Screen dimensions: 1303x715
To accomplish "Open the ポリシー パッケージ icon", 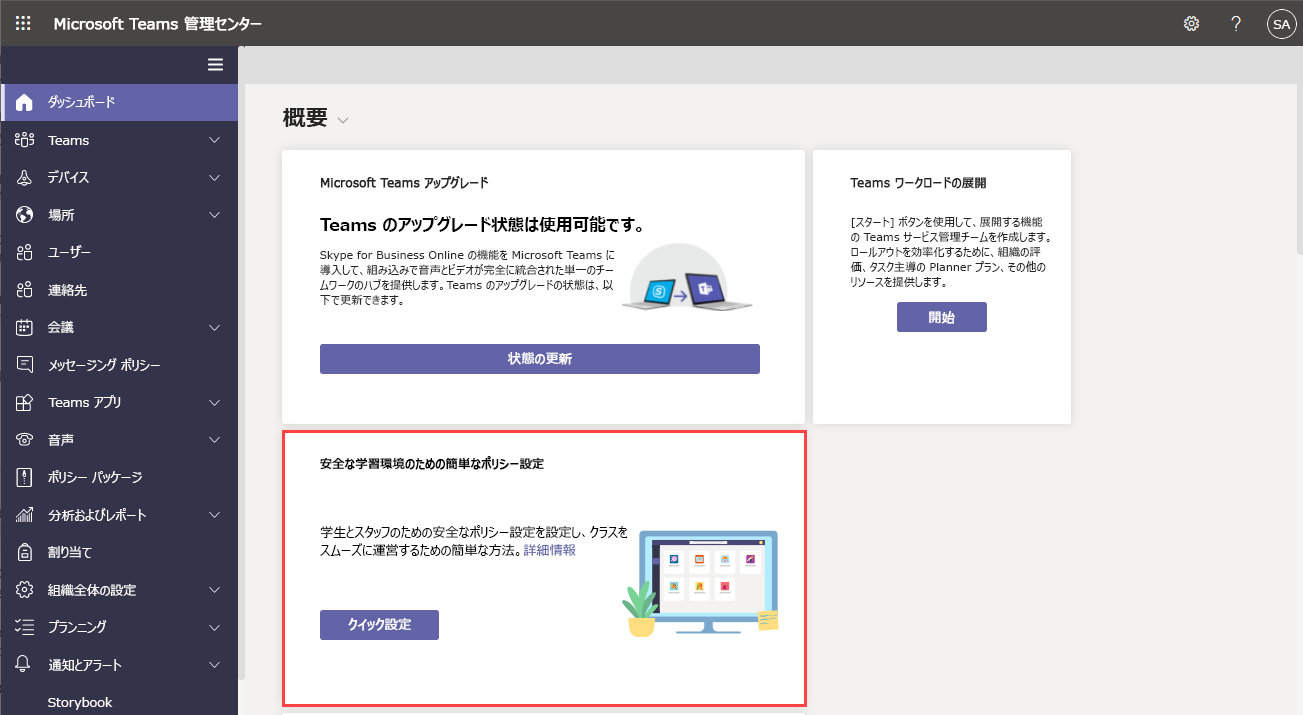I will pyautogui.click(x=23, y=477).
